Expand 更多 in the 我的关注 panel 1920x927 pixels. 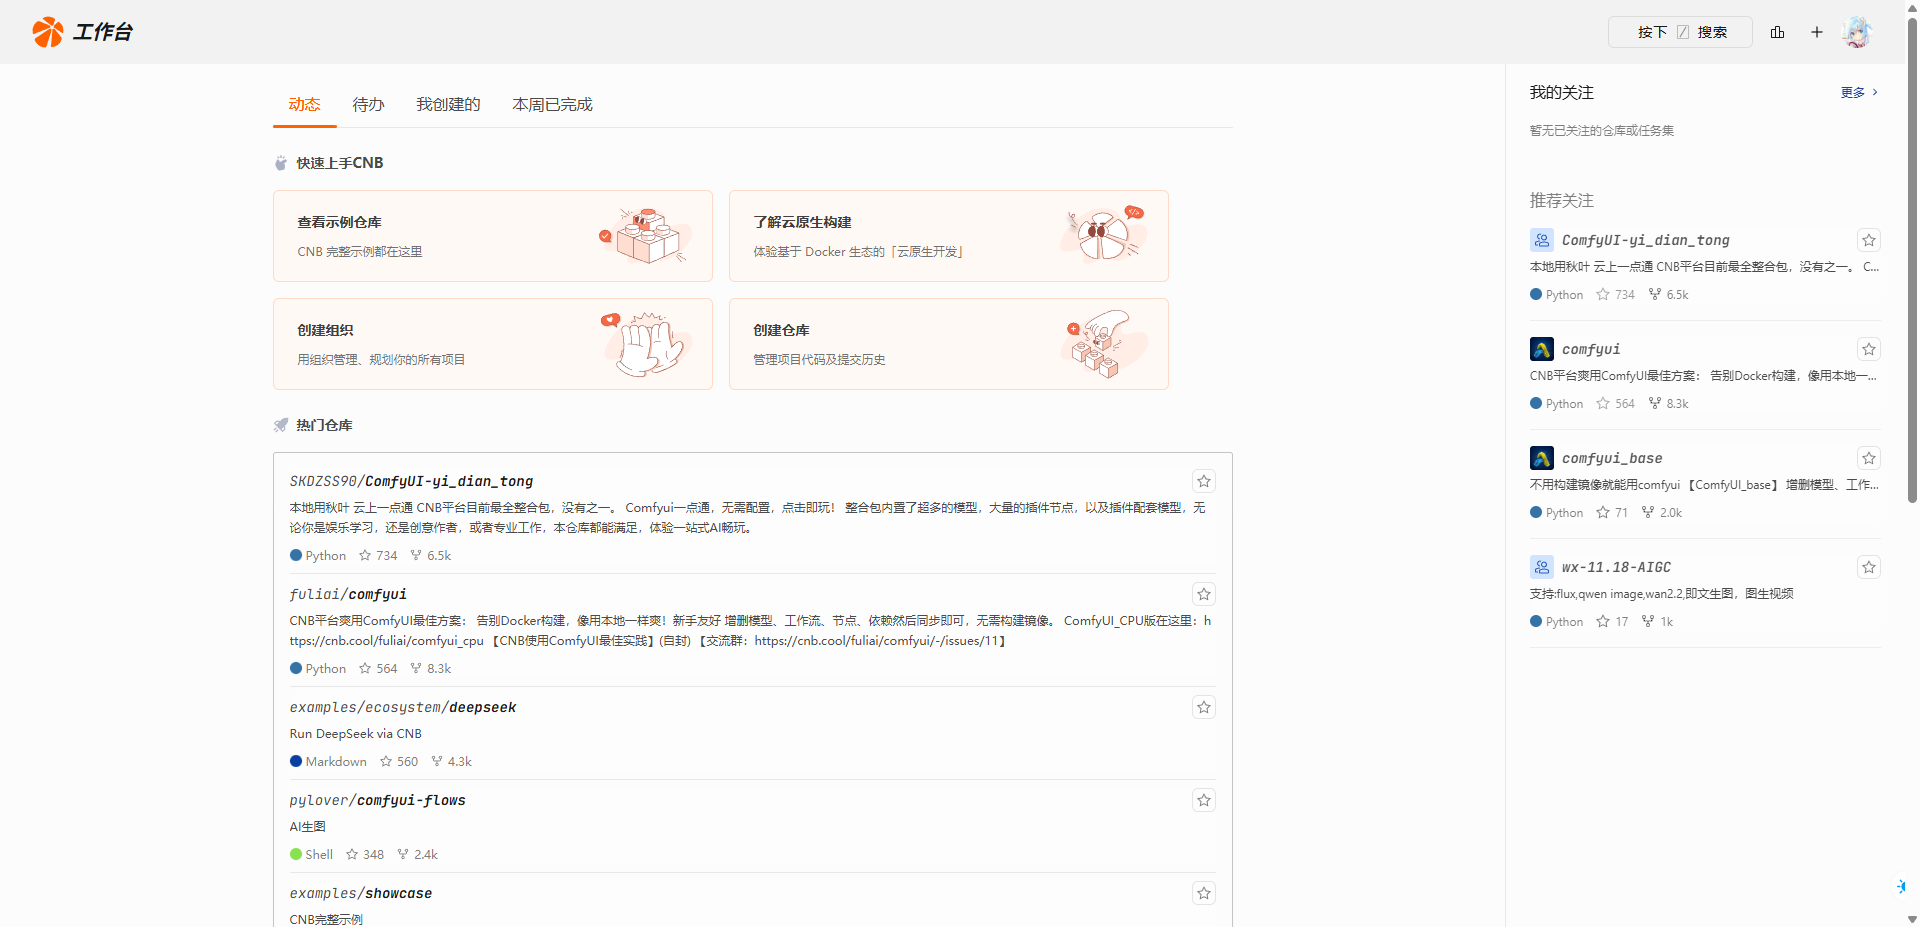coord(1858,92)
